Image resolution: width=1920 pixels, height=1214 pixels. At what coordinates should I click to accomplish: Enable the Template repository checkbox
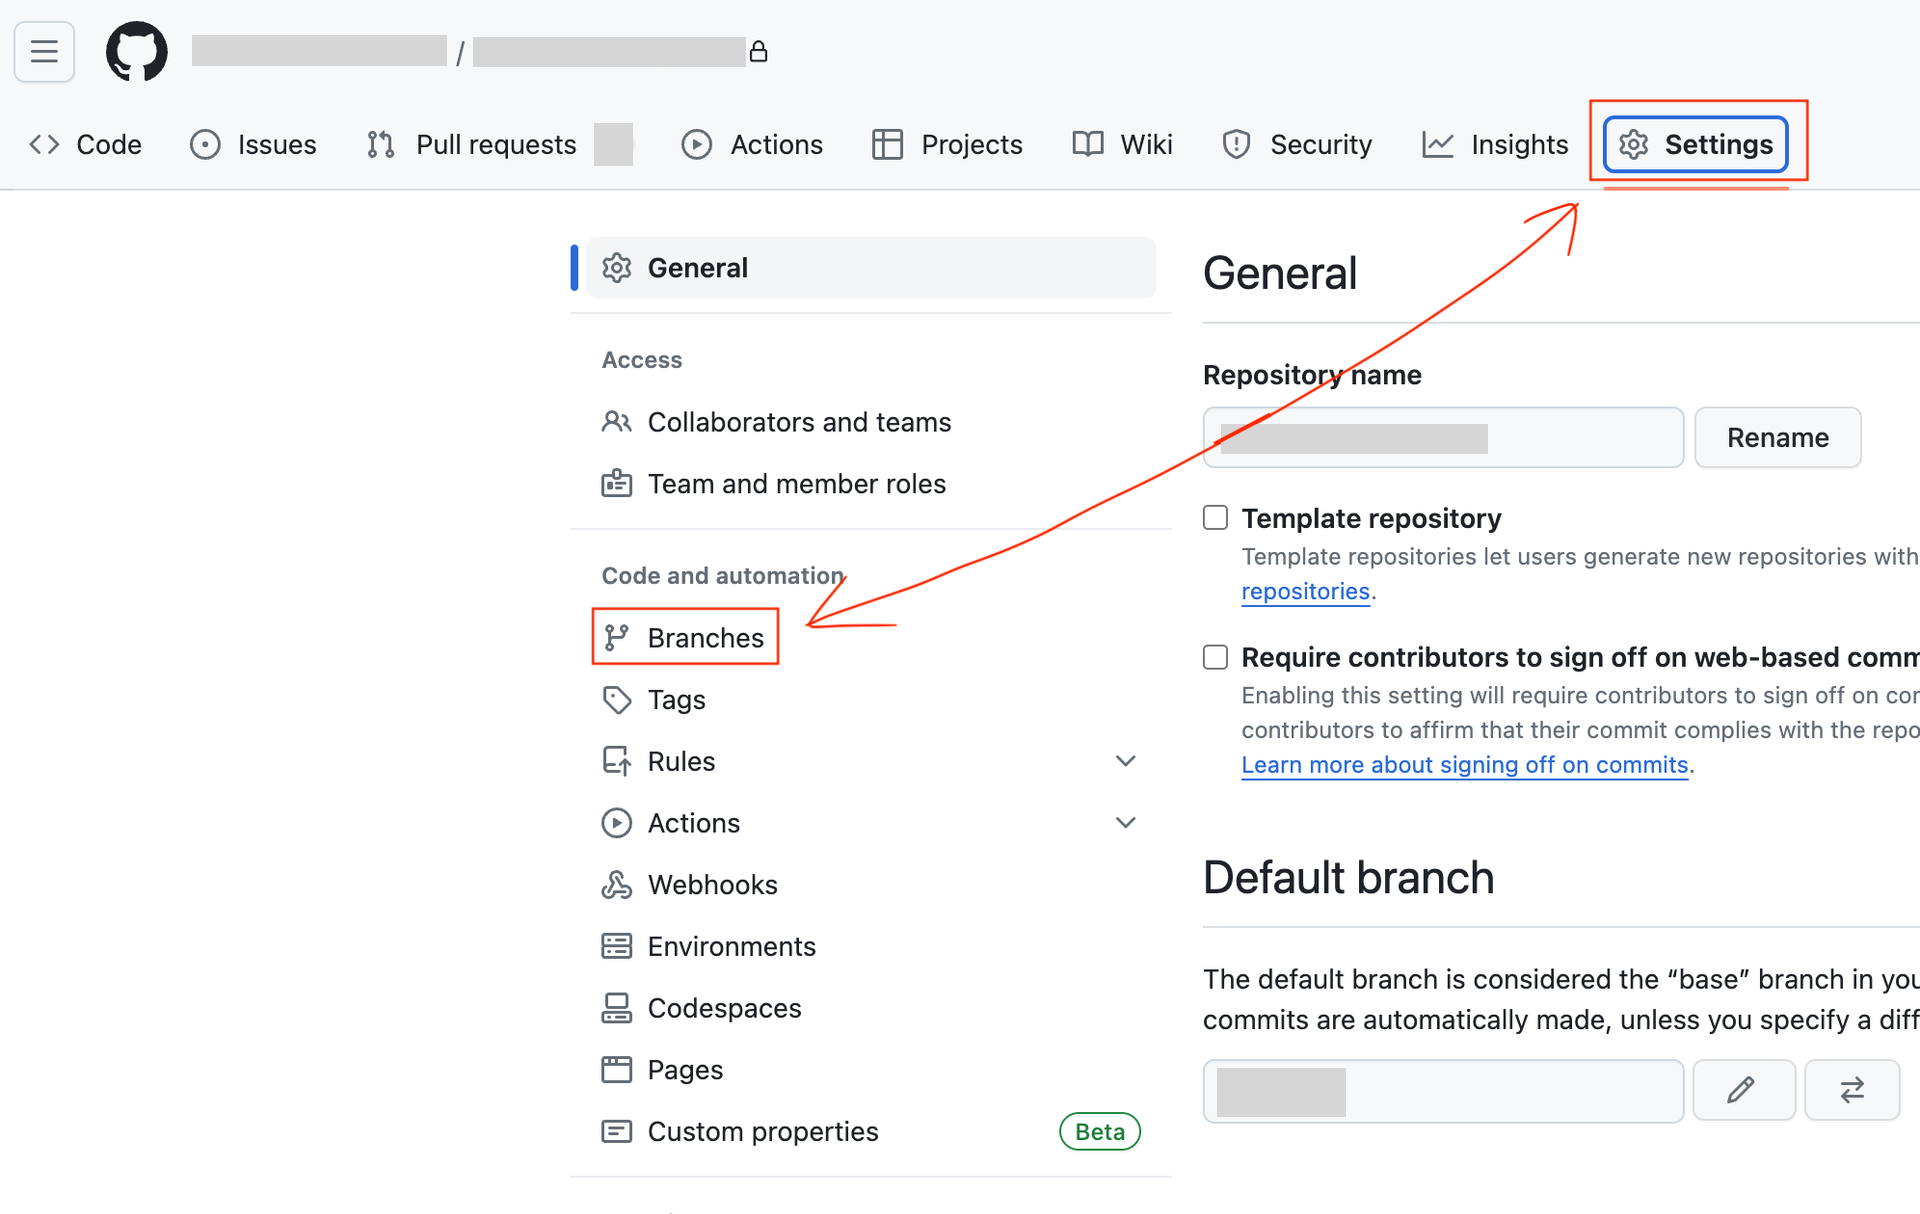click(x=1215, y=517)
